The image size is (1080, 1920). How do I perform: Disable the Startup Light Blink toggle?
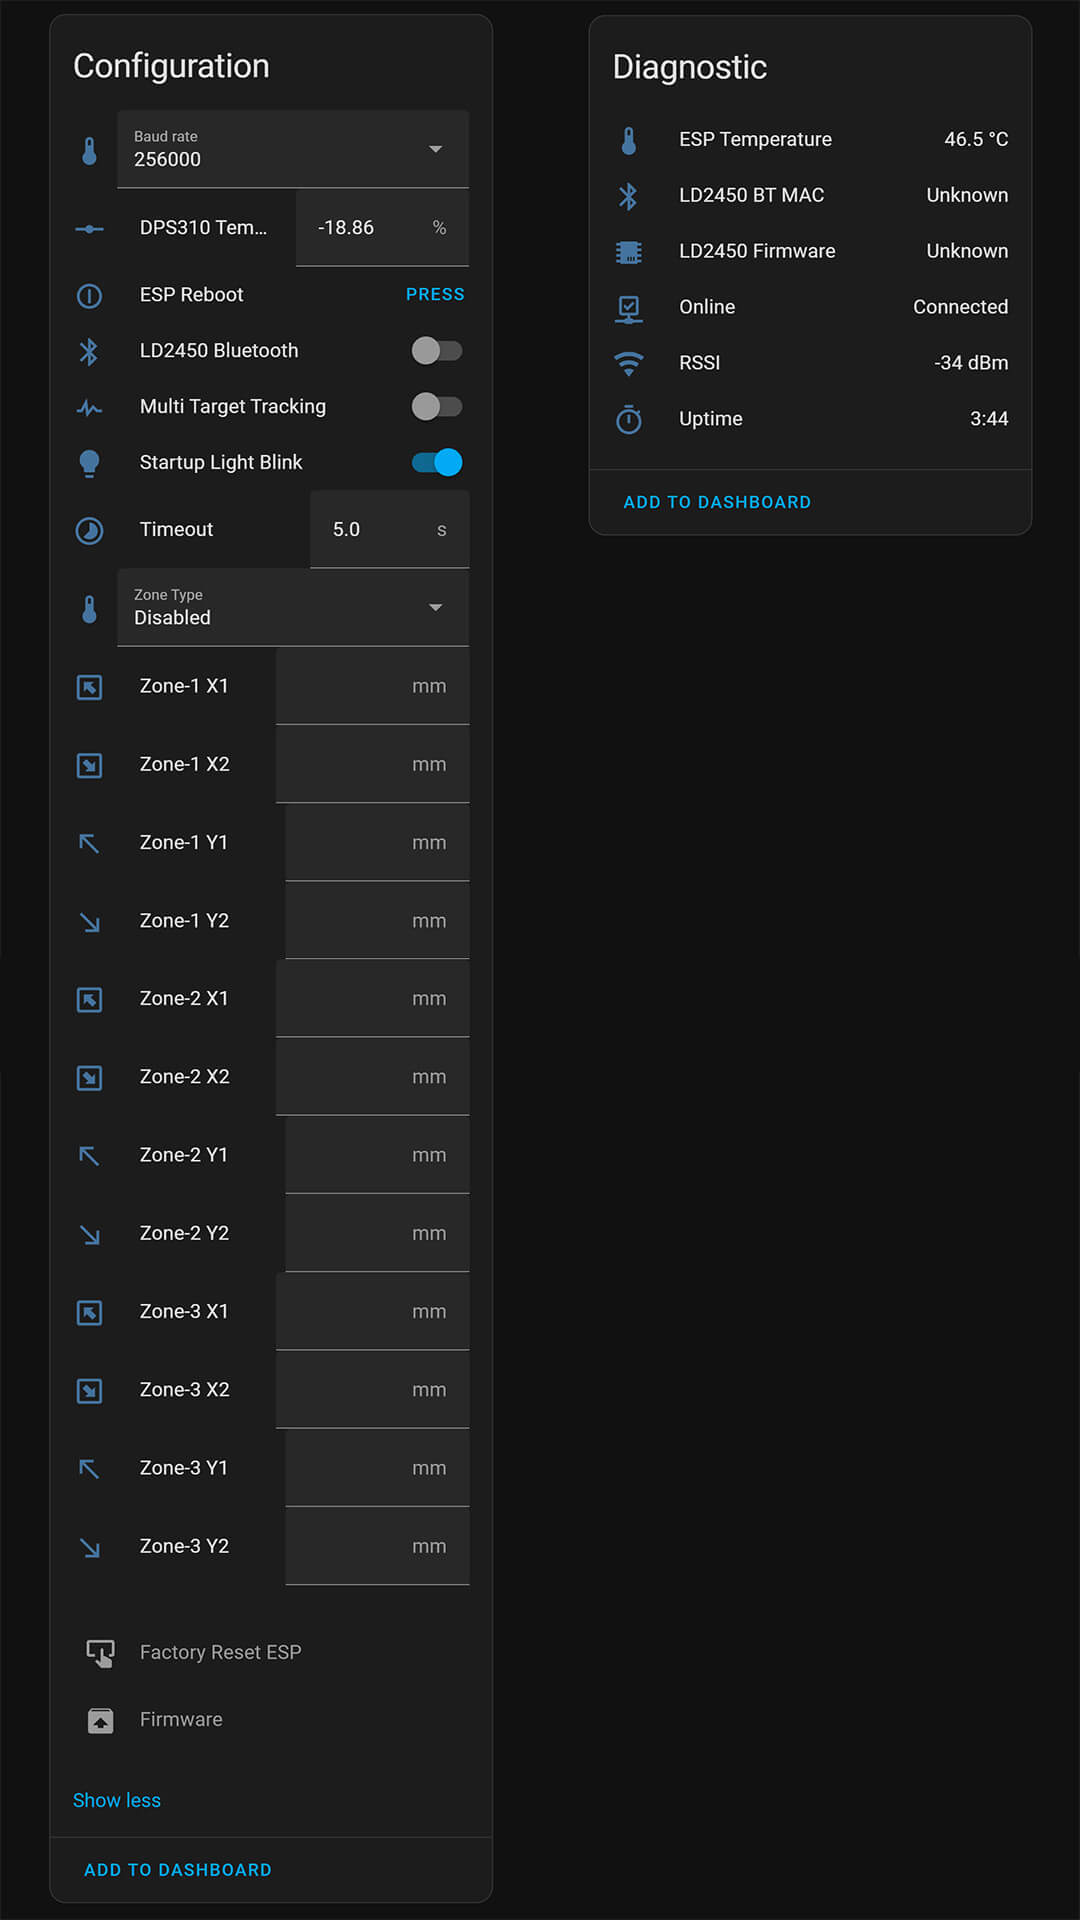point(437,463)
